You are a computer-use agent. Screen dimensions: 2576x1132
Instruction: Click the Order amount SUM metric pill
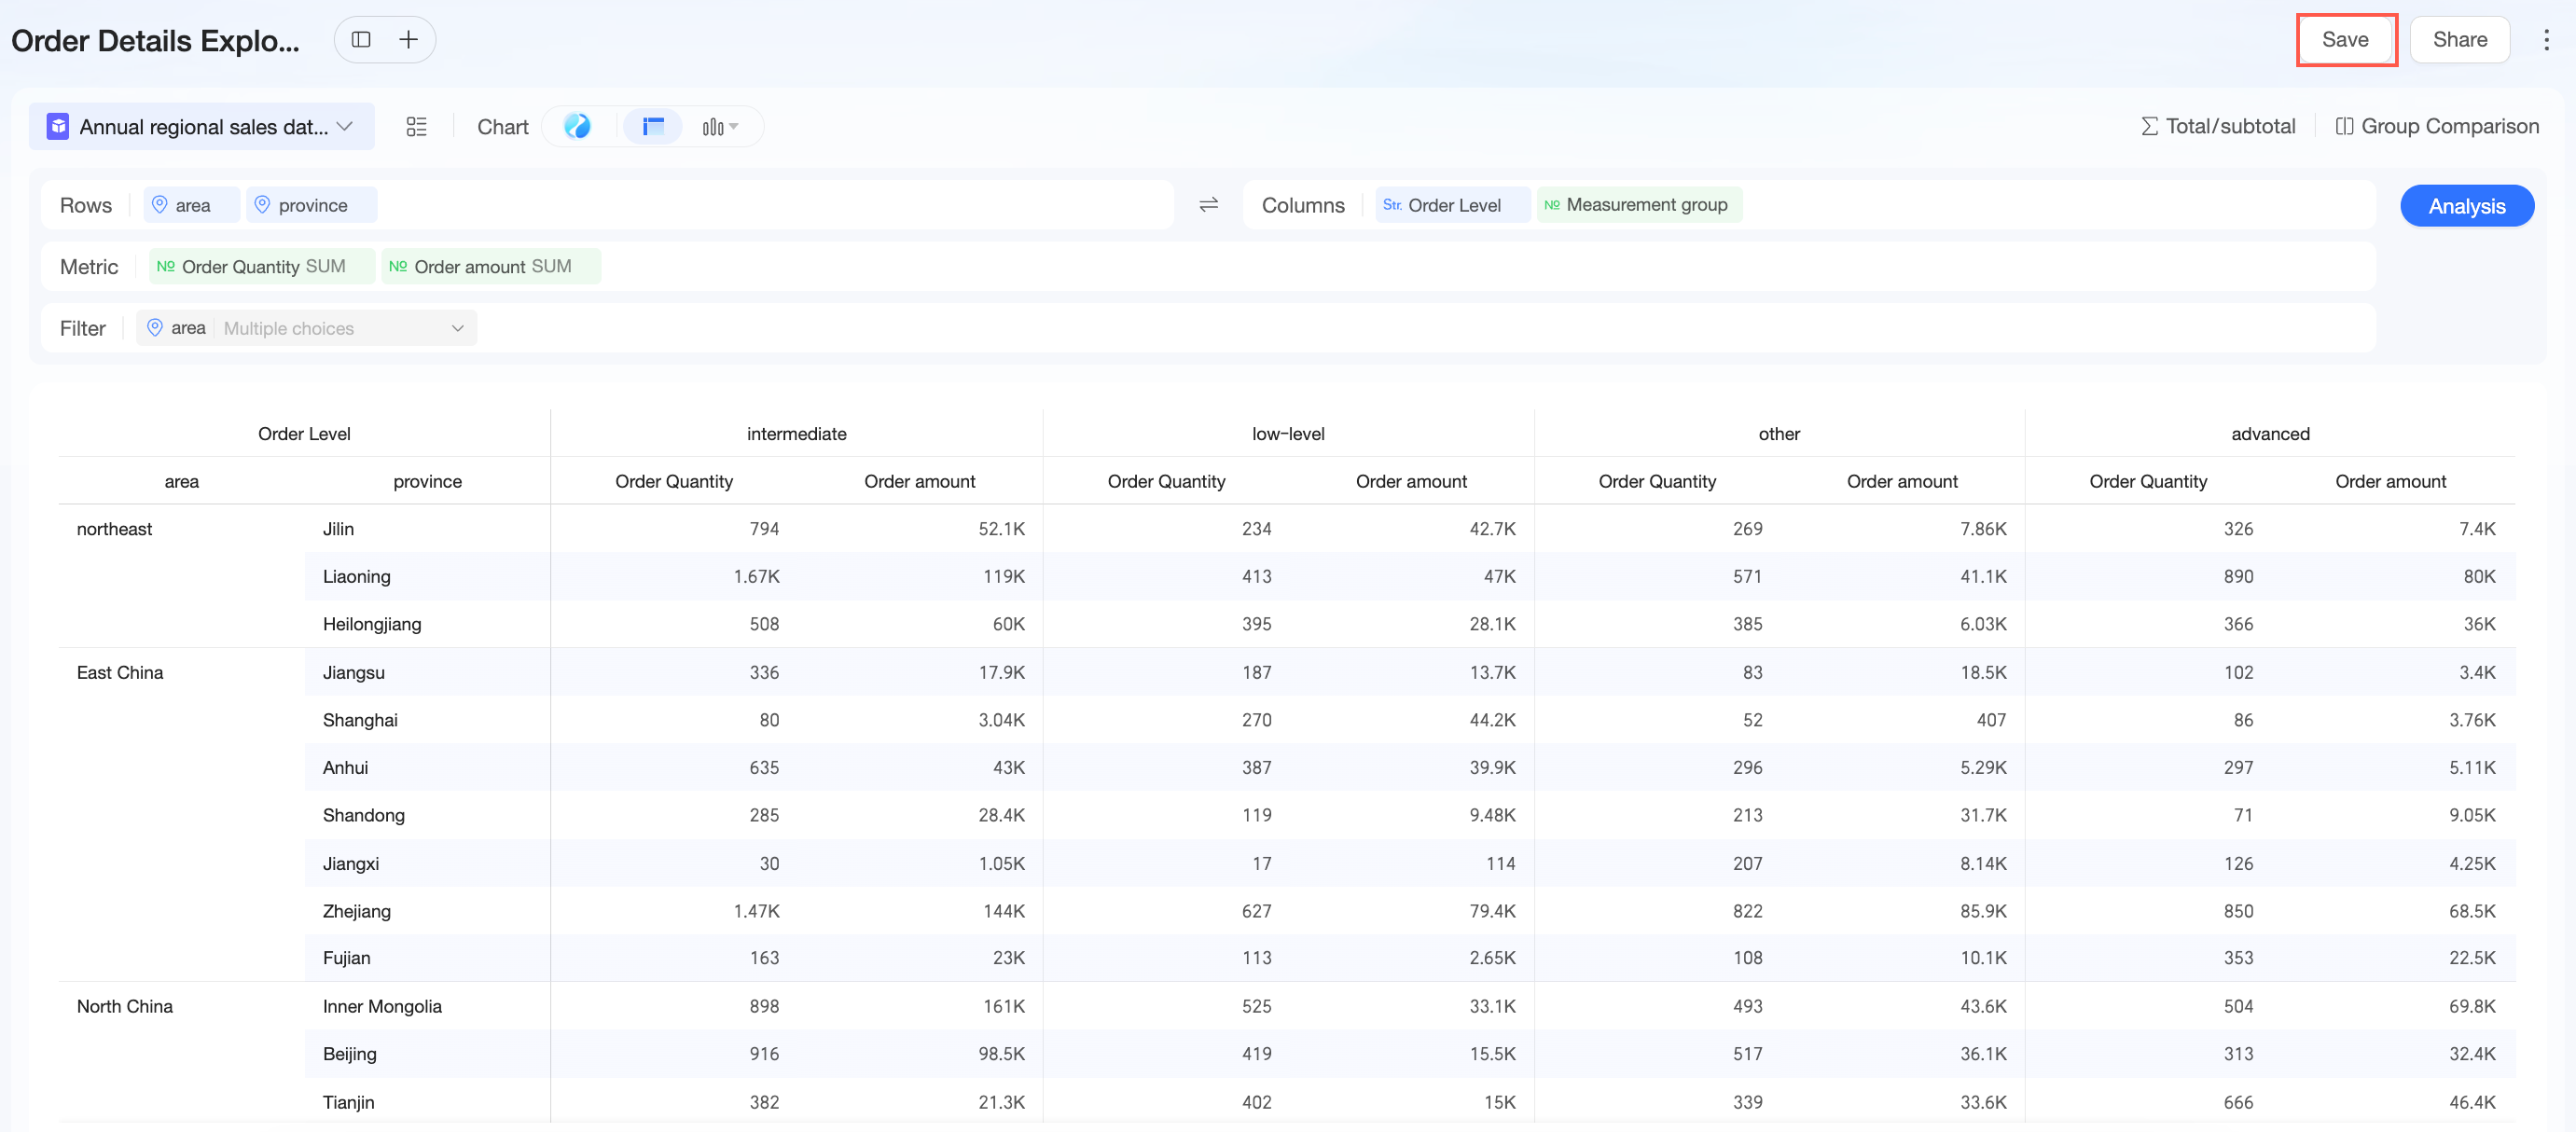(x=491, y=267)
